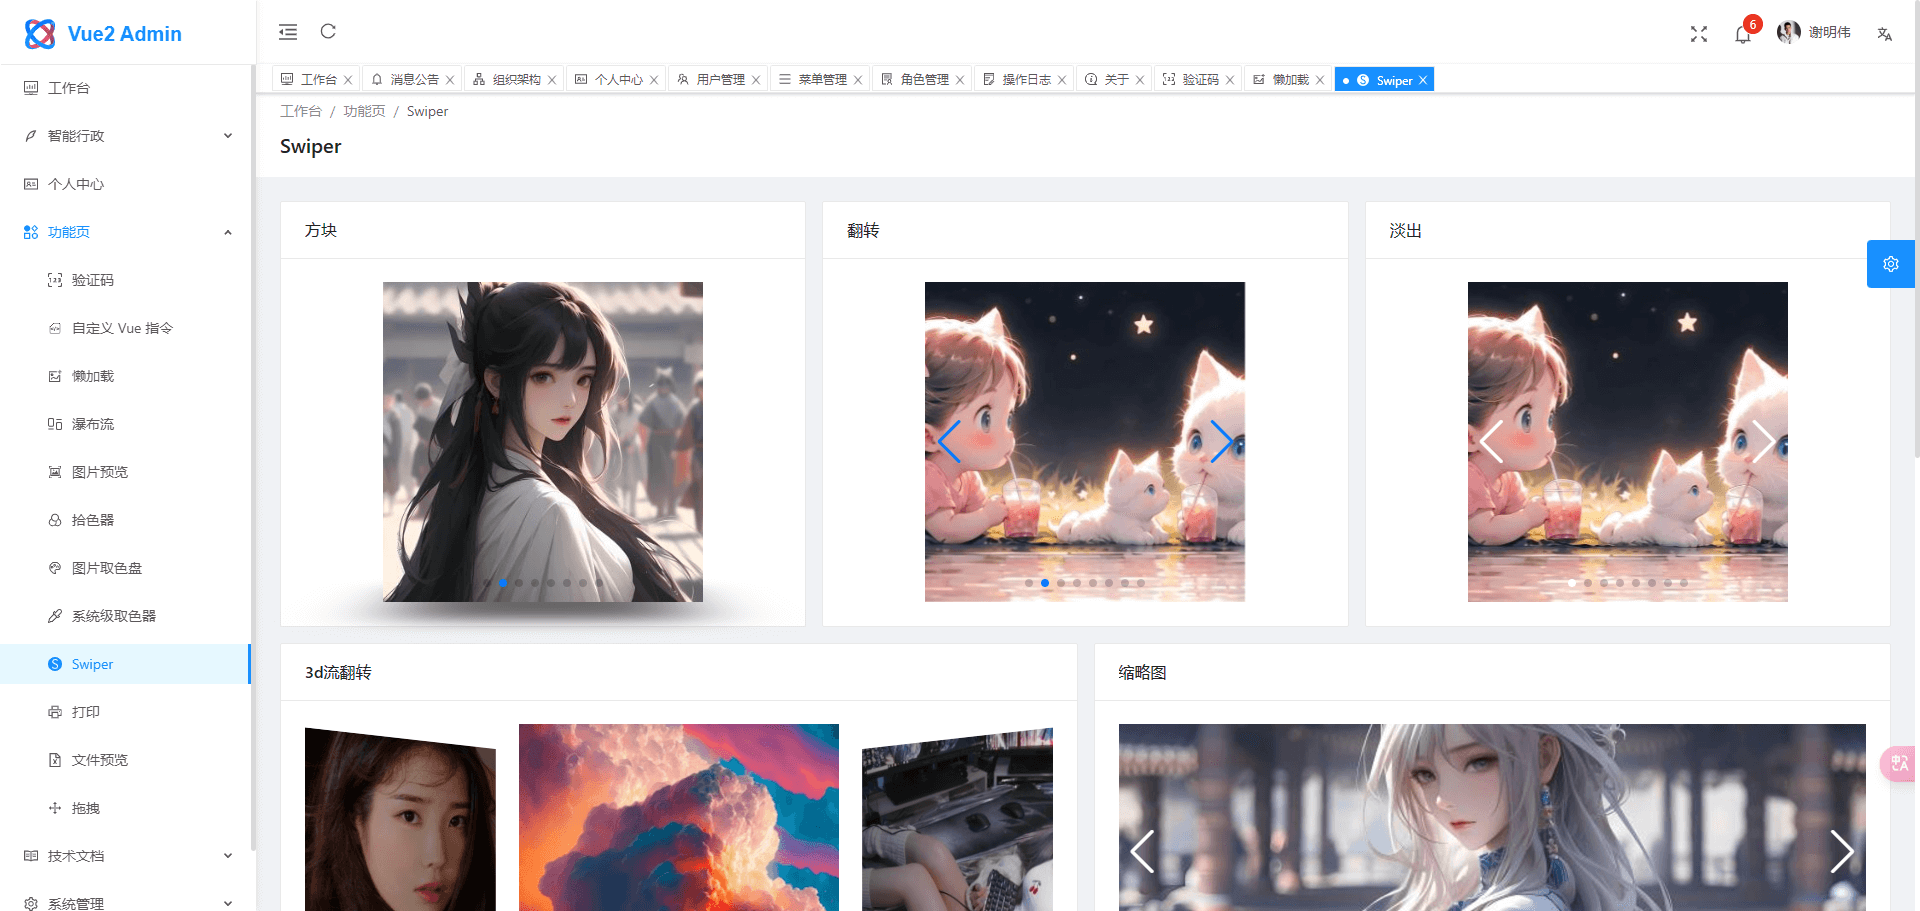Click the right tilted slide in 3d流翻转
The height and width of the screenshot is (911, 1920).
(957, 820)
